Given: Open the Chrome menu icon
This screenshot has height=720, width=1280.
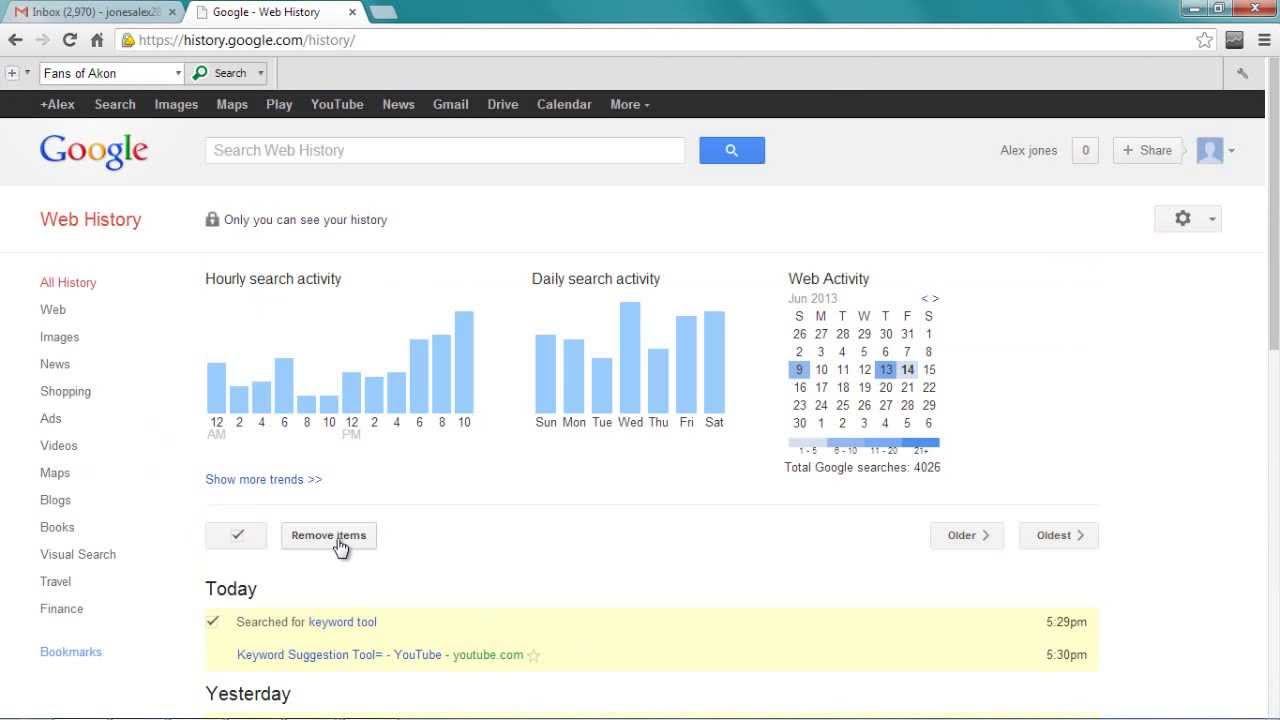Looking at the screenshot, I should tap(1264, 40).
